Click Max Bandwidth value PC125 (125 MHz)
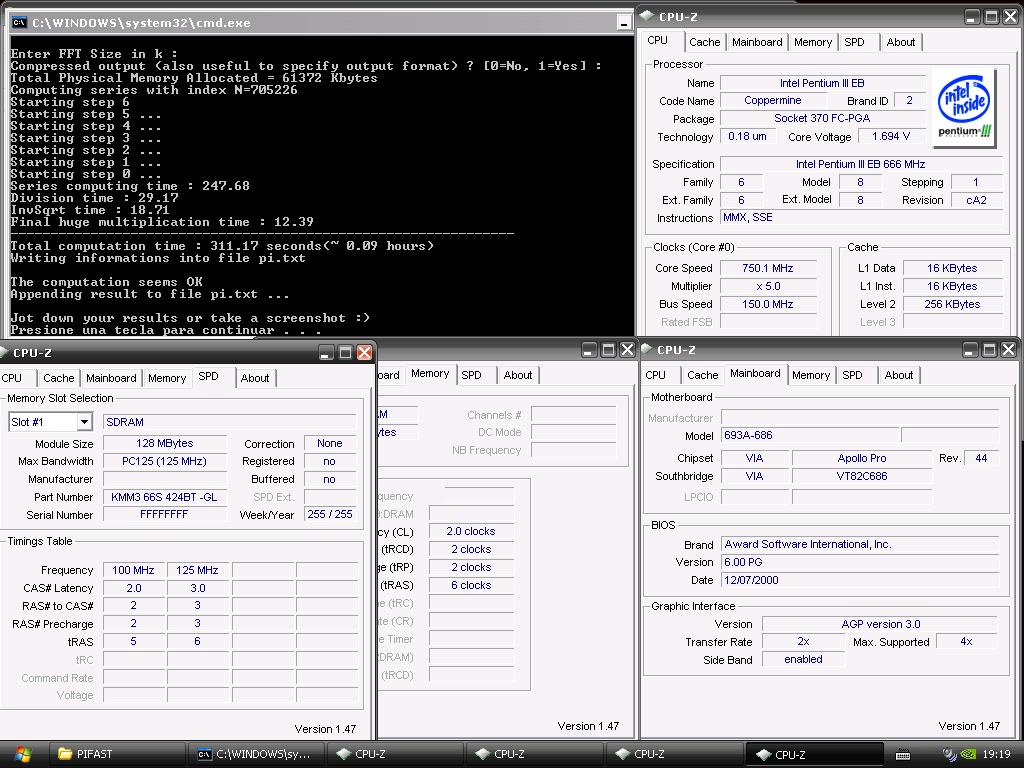This screenshot has width=1024, height=768. coord(165,461)
